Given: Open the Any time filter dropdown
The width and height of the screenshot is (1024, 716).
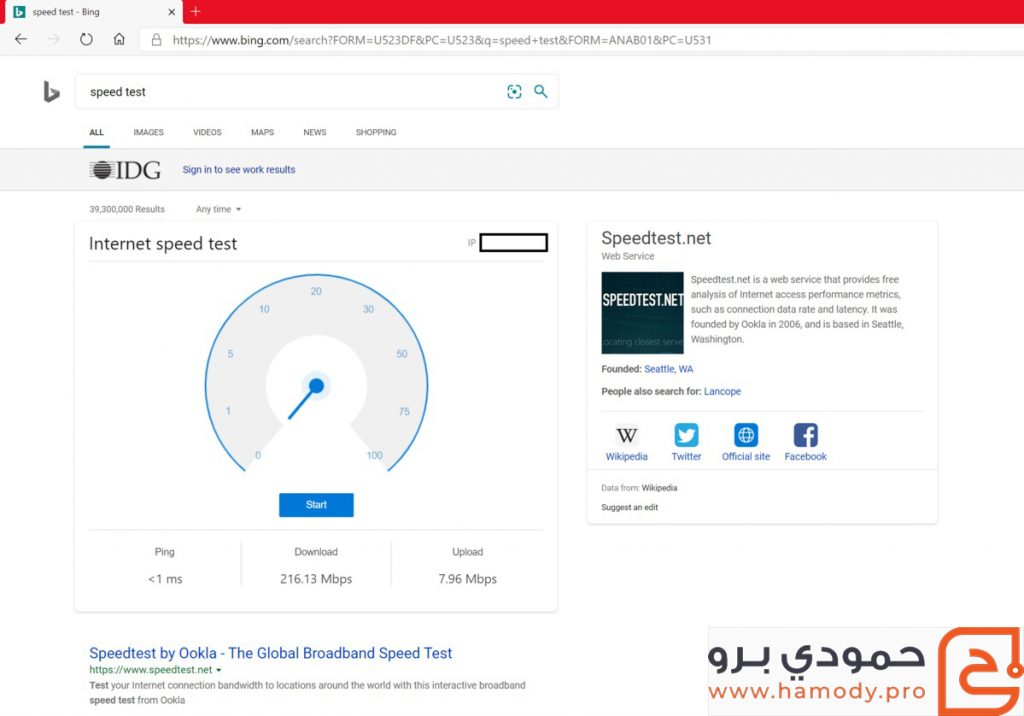Looking at the screenshot, I should tap(219, 209).
